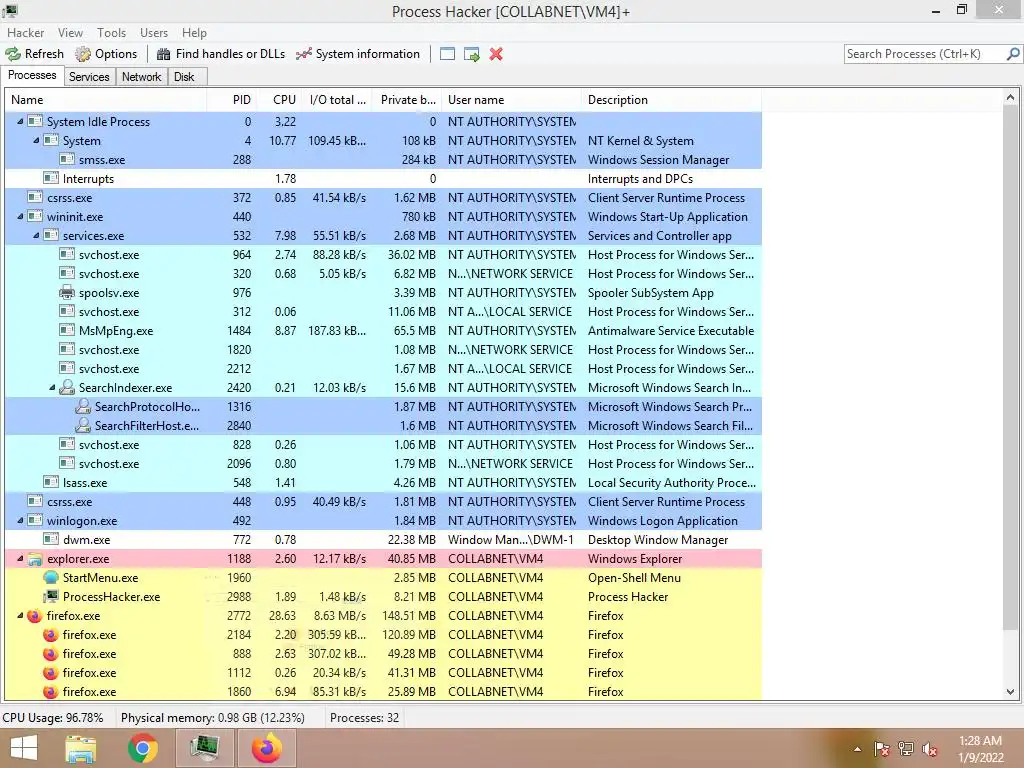Click the find window and thread icon

pyautogui.click(x=472, y=54)
